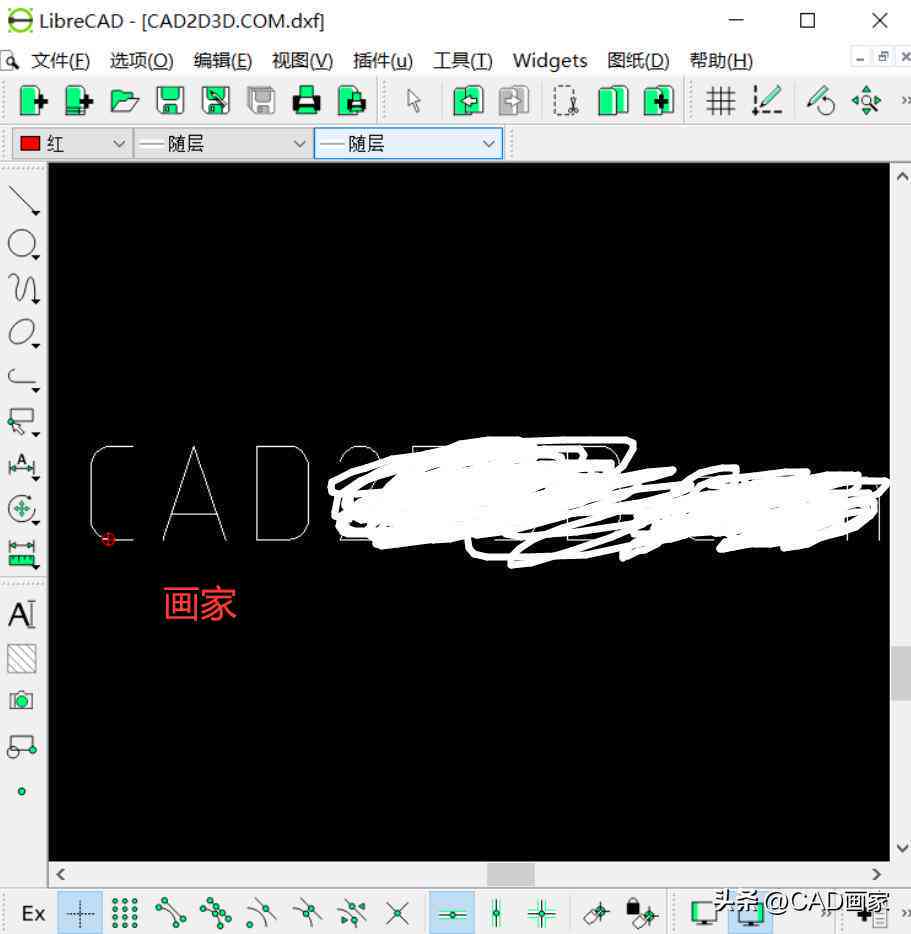The width and height of the screenshot is (911, 934).
Task: Cut the selected entities
Action: point(565,100)
